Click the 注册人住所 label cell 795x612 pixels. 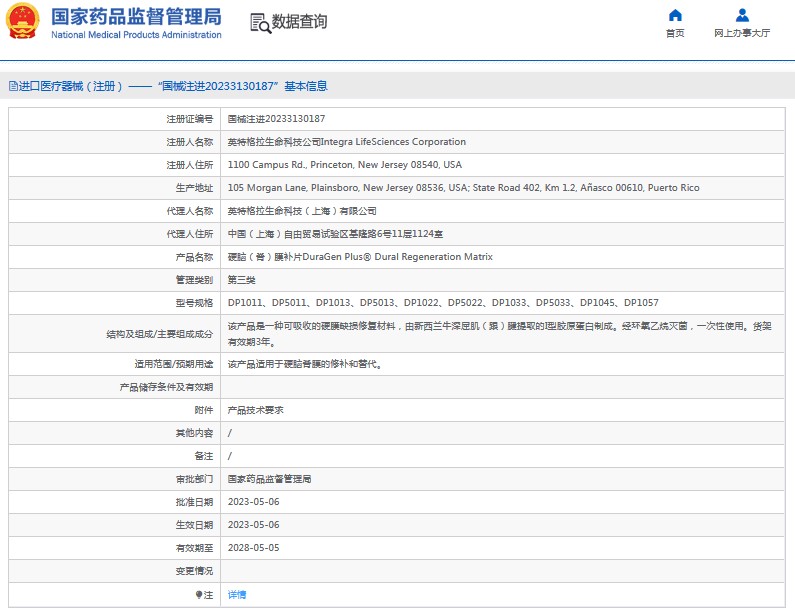[115, 165]
